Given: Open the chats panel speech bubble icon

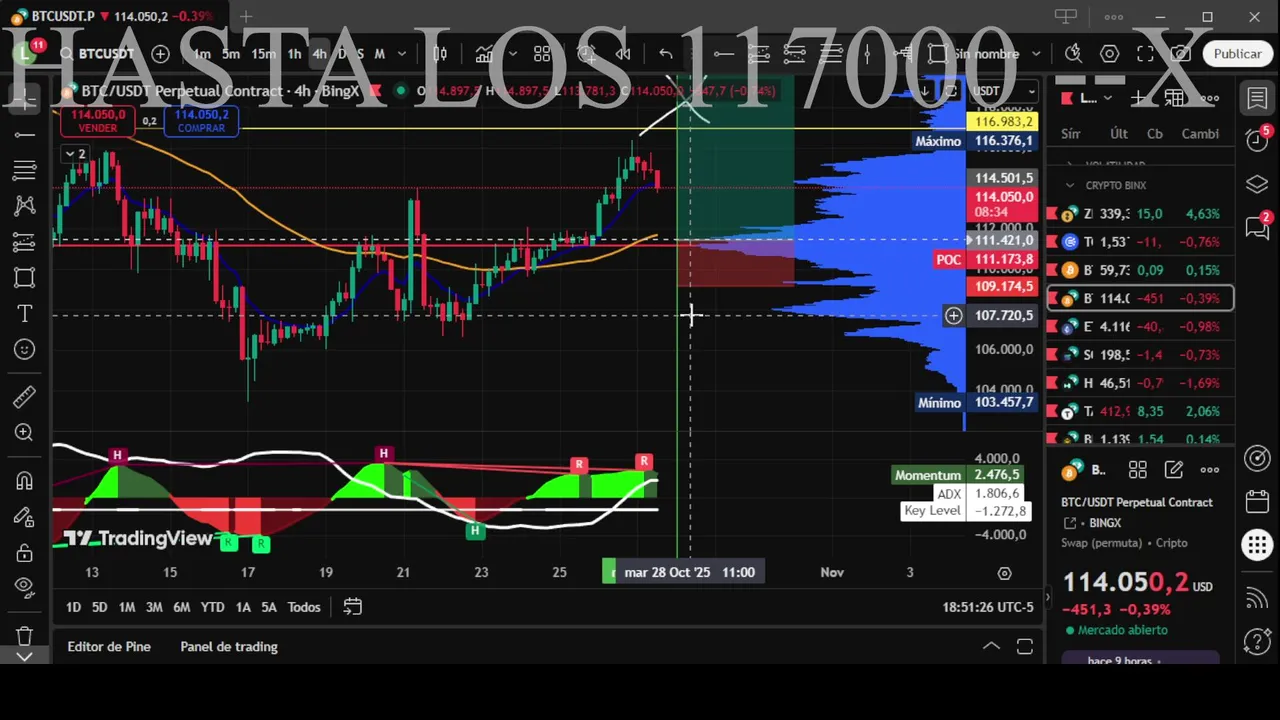Looking at the screenshot, I should [x=1257, y=228].
